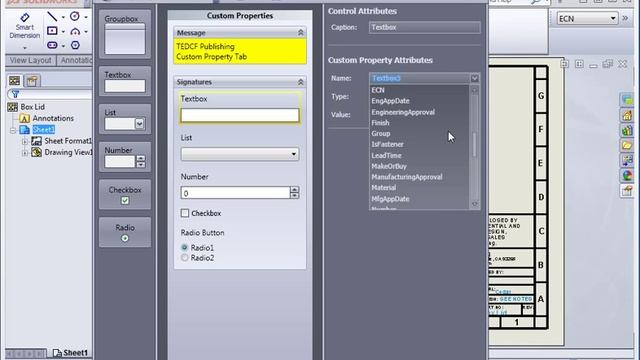Viewport: 640px width, 360px height.
Task: Collapse the Message group
Action: (x=301, y=33)
